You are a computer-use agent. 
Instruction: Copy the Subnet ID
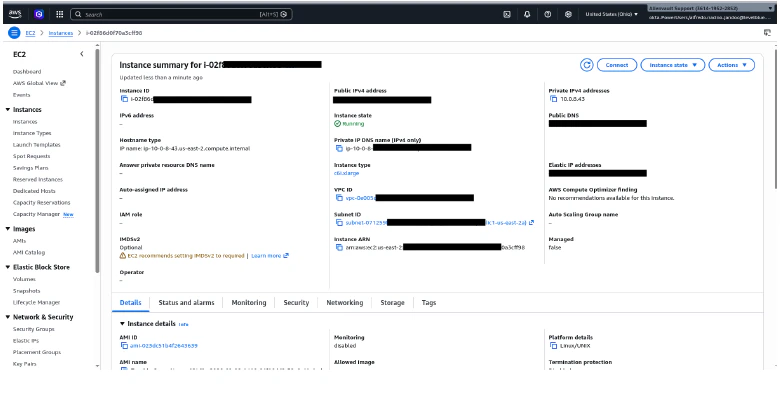click(339, 223)
